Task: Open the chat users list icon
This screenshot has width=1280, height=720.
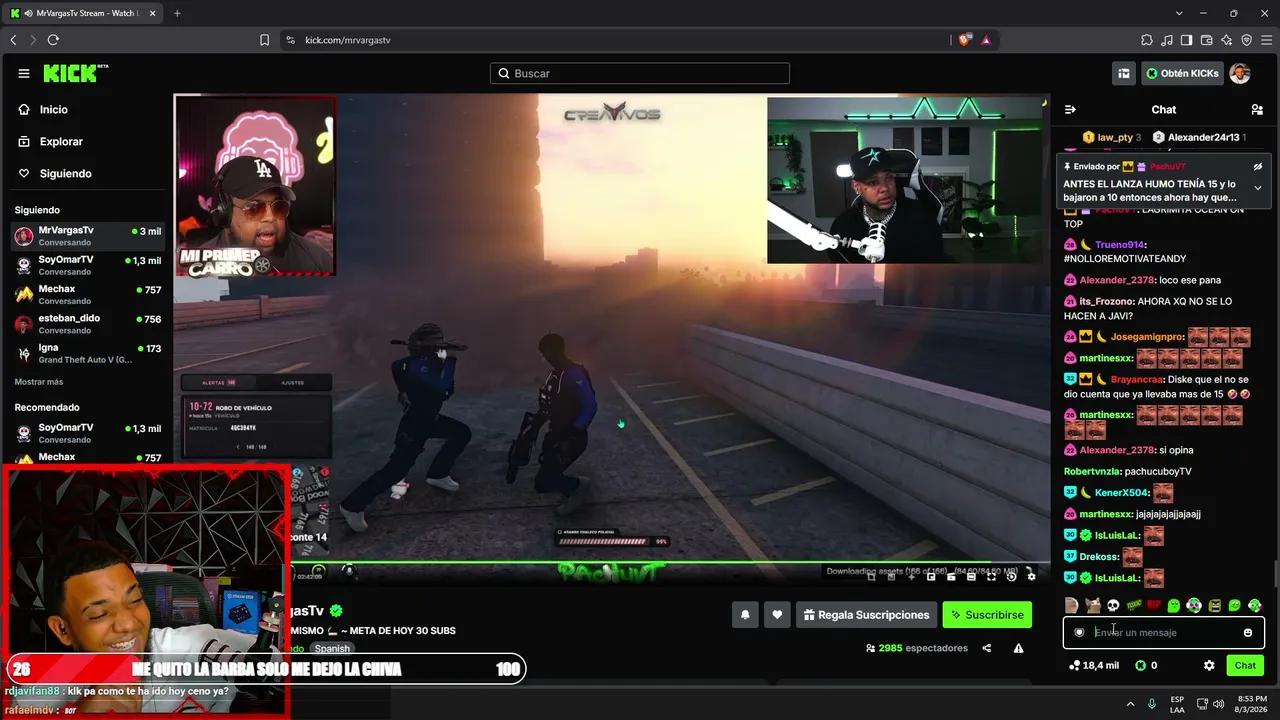Action: coord(1257,109)
